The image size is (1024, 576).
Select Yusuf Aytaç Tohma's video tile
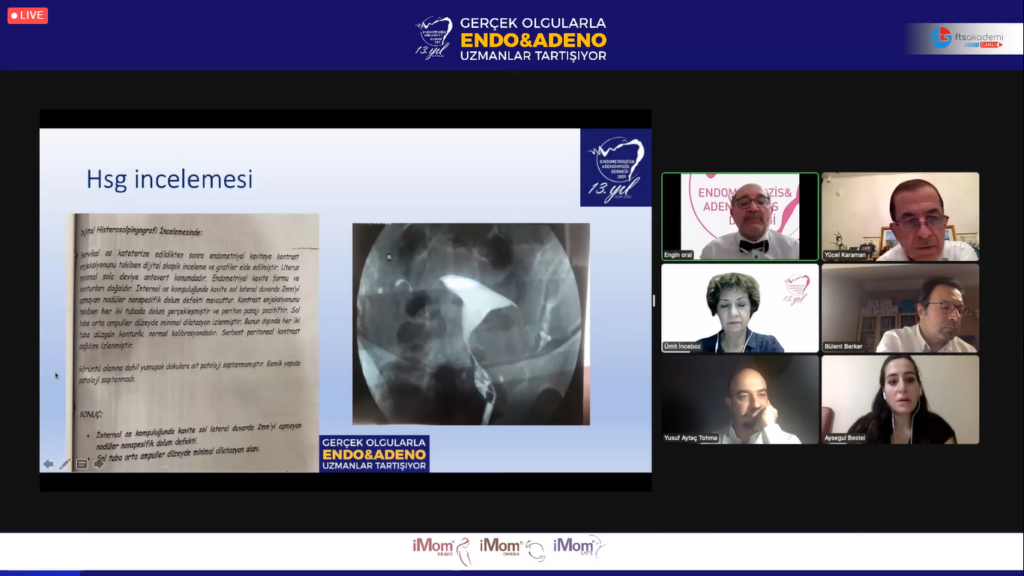click(x=740, y=399)
